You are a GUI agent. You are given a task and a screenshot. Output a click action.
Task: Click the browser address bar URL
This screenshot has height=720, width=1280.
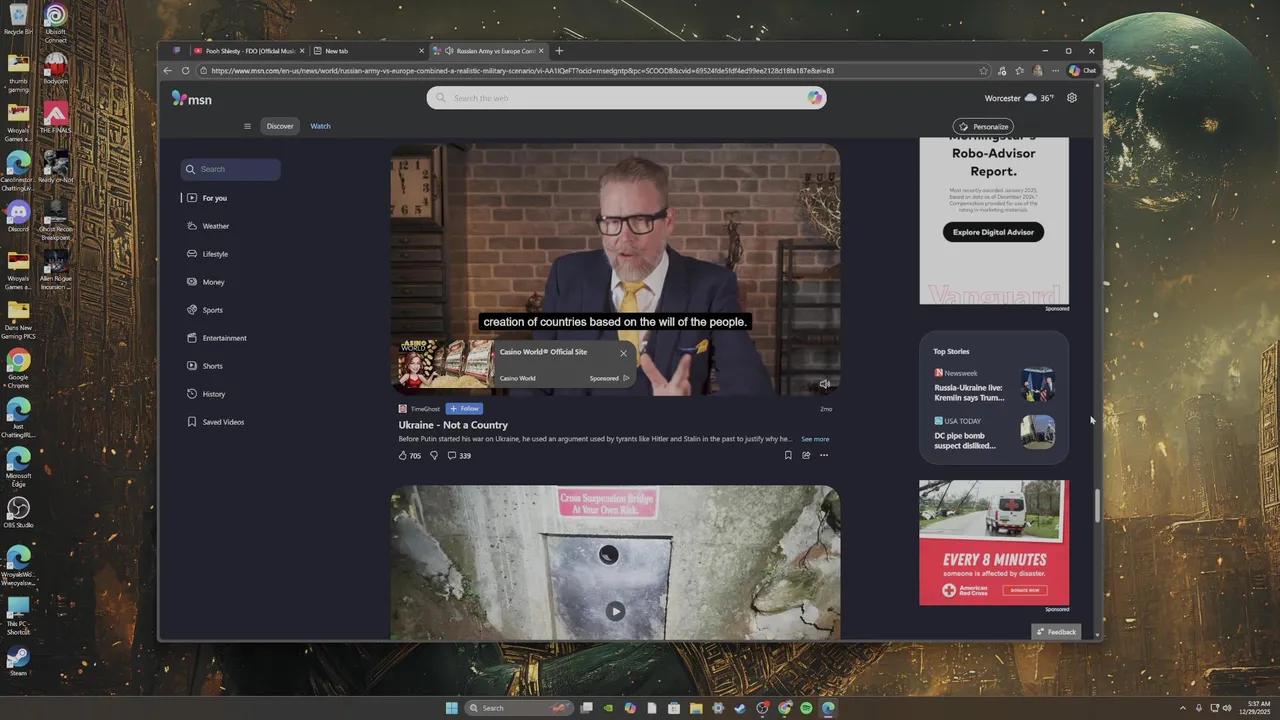pos(523,71)
